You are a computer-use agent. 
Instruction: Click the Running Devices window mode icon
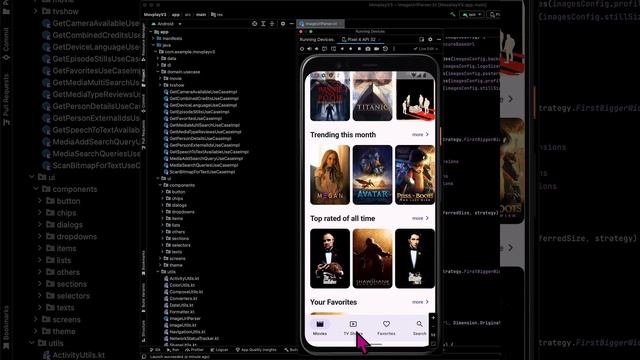(422, 40)
